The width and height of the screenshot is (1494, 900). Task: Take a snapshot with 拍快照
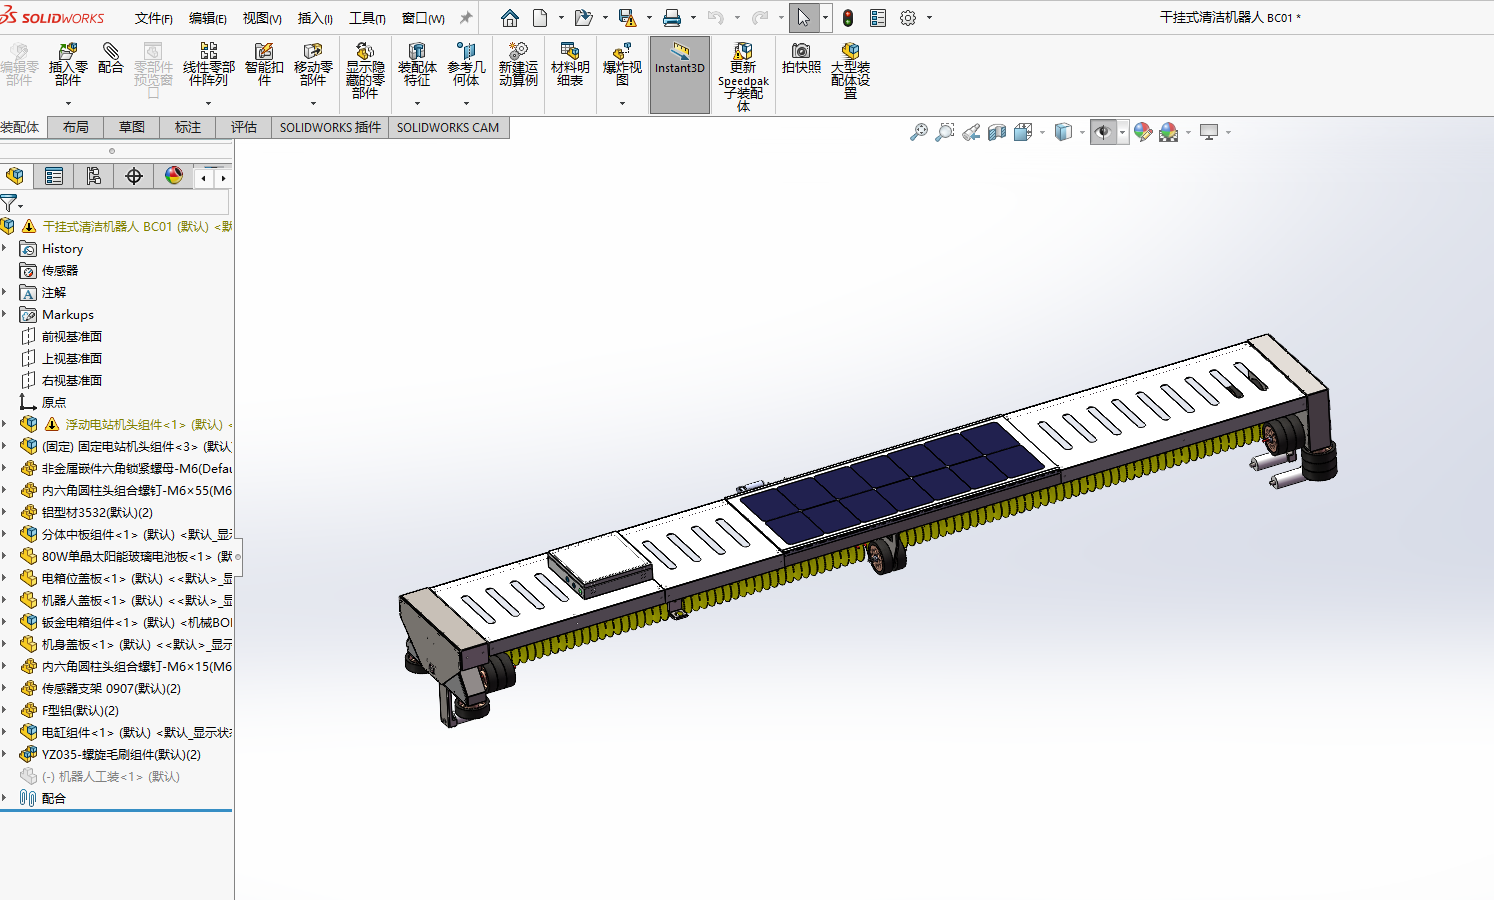pyautogui.click(x=801, y=59)
